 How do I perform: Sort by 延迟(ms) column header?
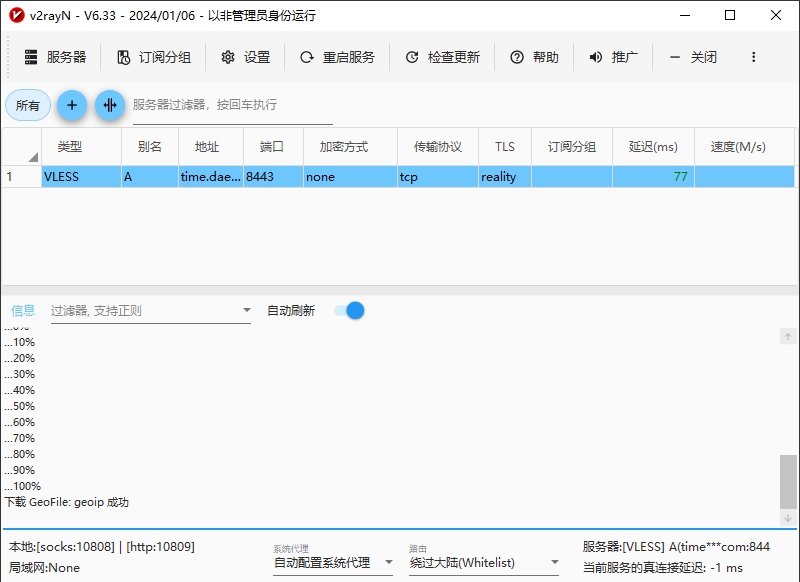(653, 146)
